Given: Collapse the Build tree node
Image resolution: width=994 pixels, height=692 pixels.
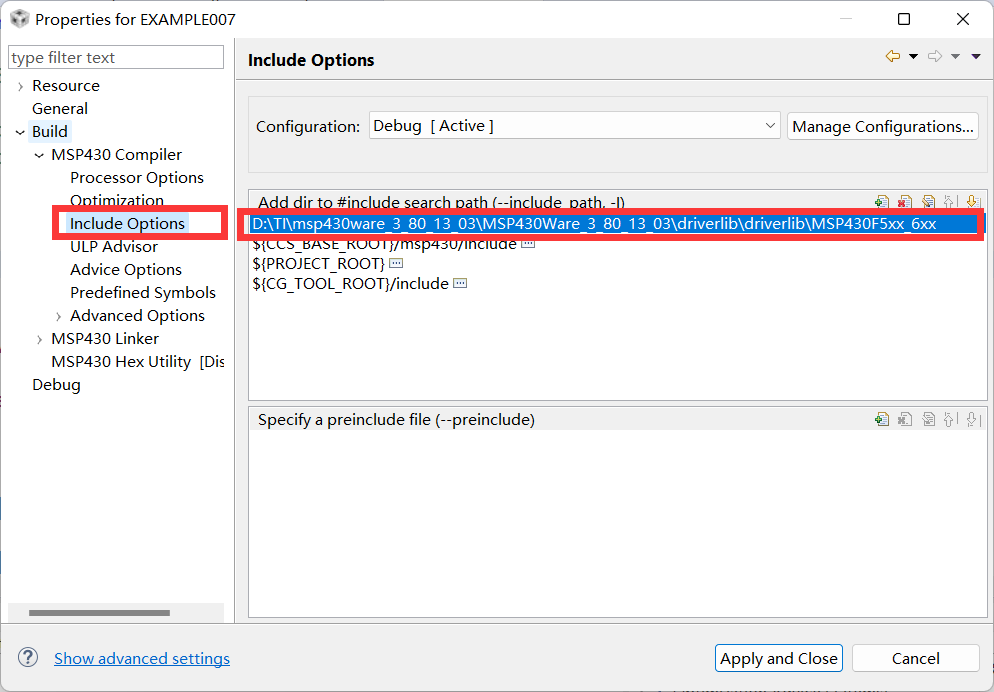Looking at the screenshot, I should (20, 132).
